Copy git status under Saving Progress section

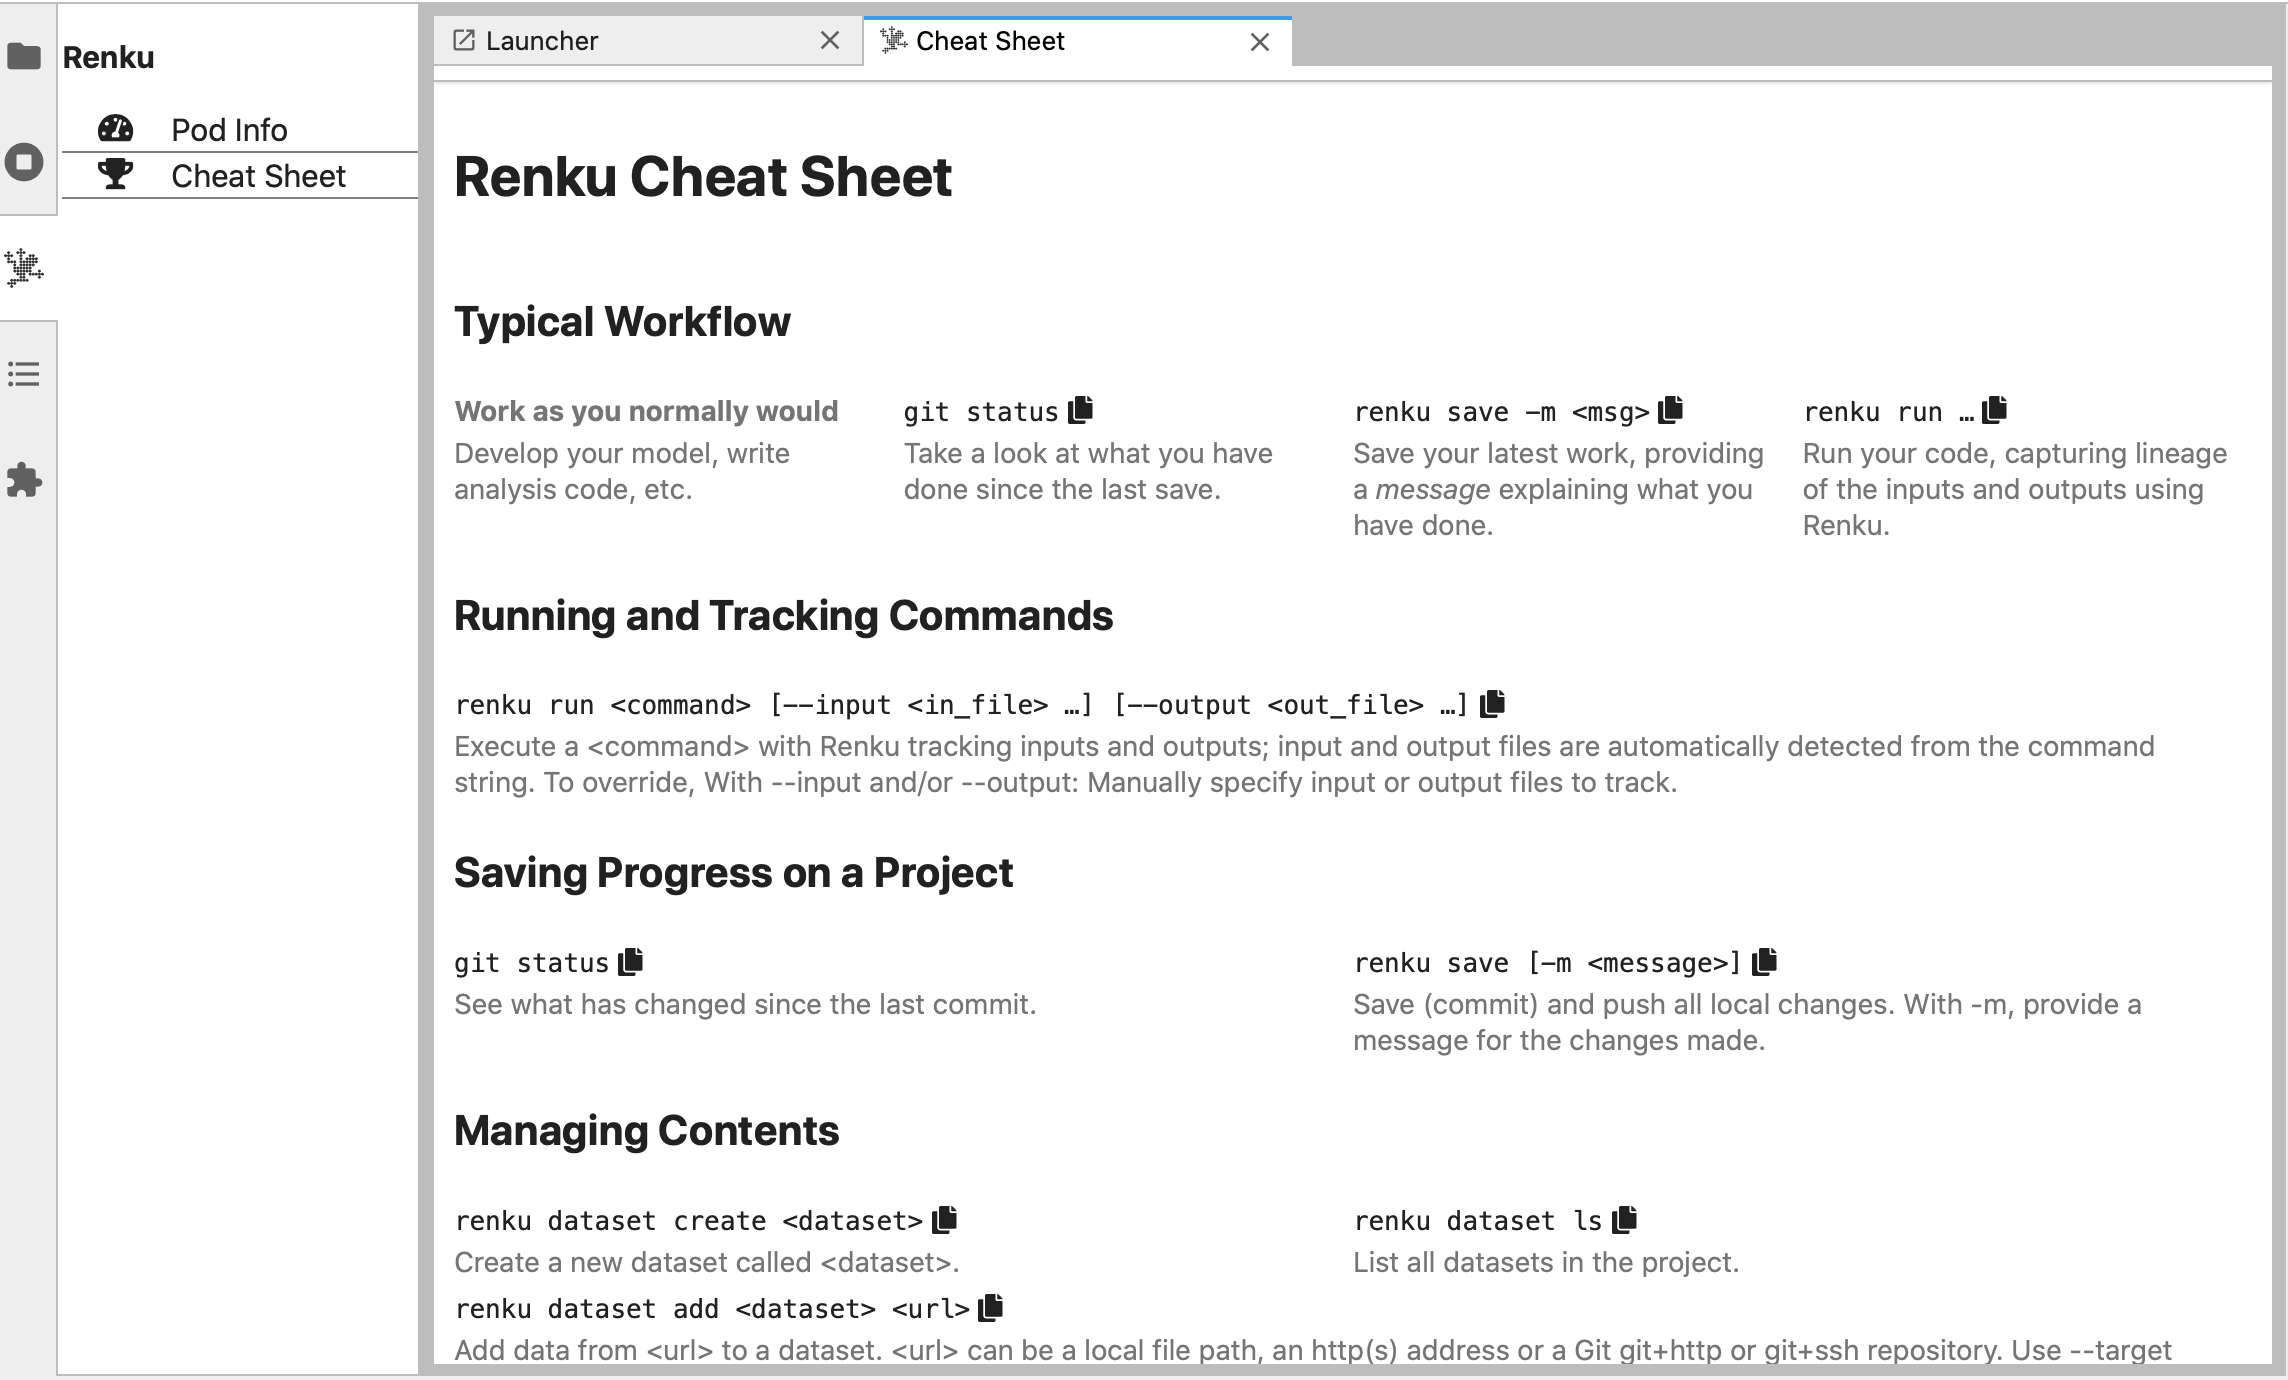pos(630,959)
